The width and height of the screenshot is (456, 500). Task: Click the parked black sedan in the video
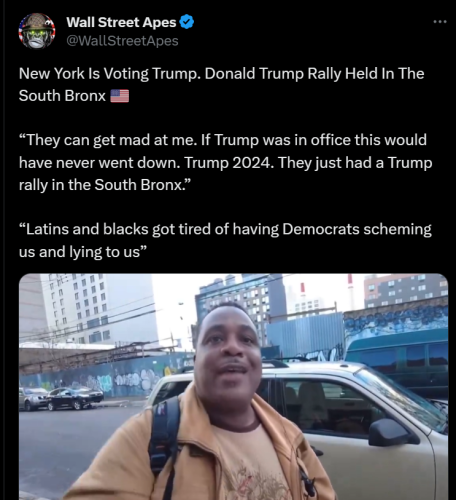pyautogui.click(x=75, y=398)
